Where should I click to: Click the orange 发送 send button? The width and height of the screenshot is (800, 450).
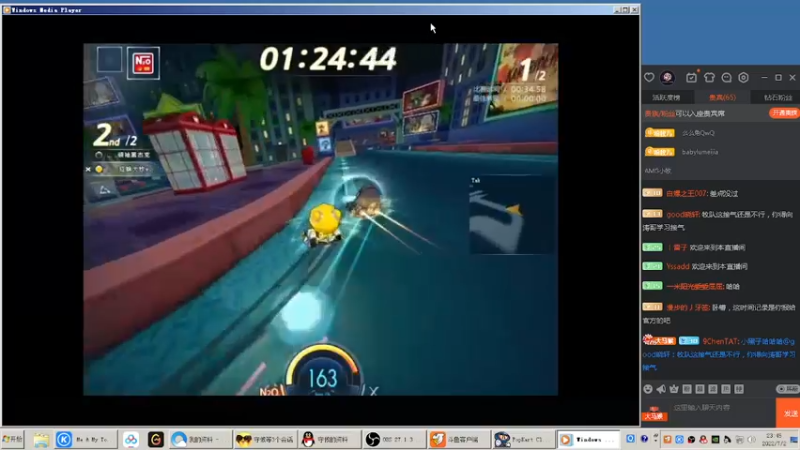789,413
